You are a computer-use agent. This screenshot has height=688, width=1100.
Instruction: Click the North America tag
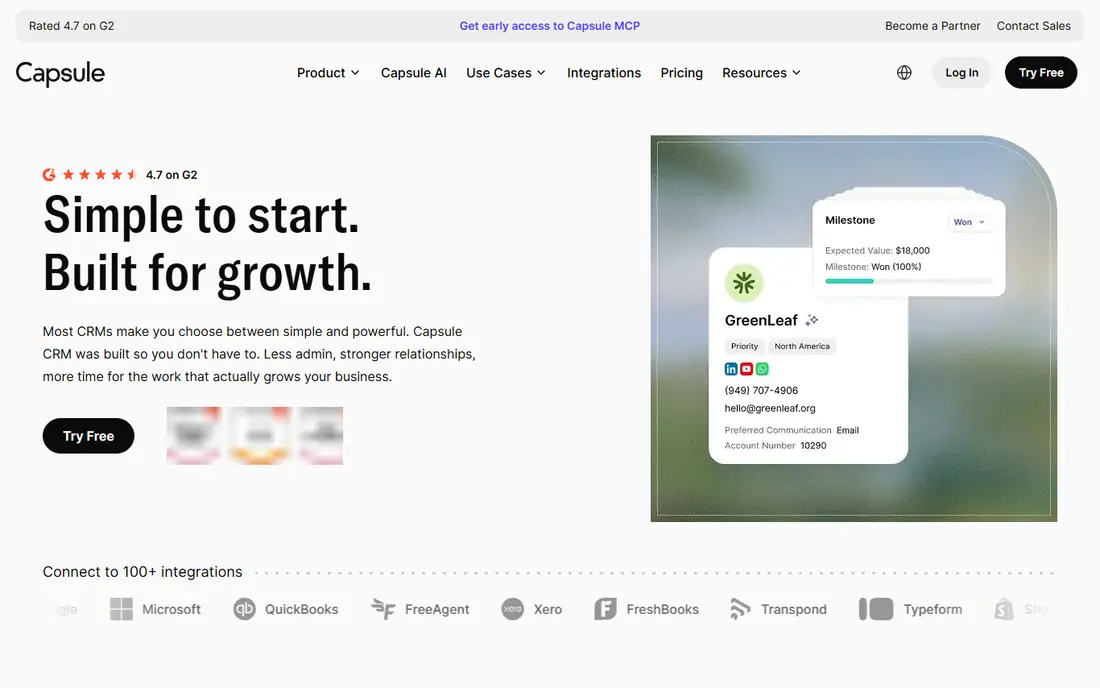(x=802, y=346)
